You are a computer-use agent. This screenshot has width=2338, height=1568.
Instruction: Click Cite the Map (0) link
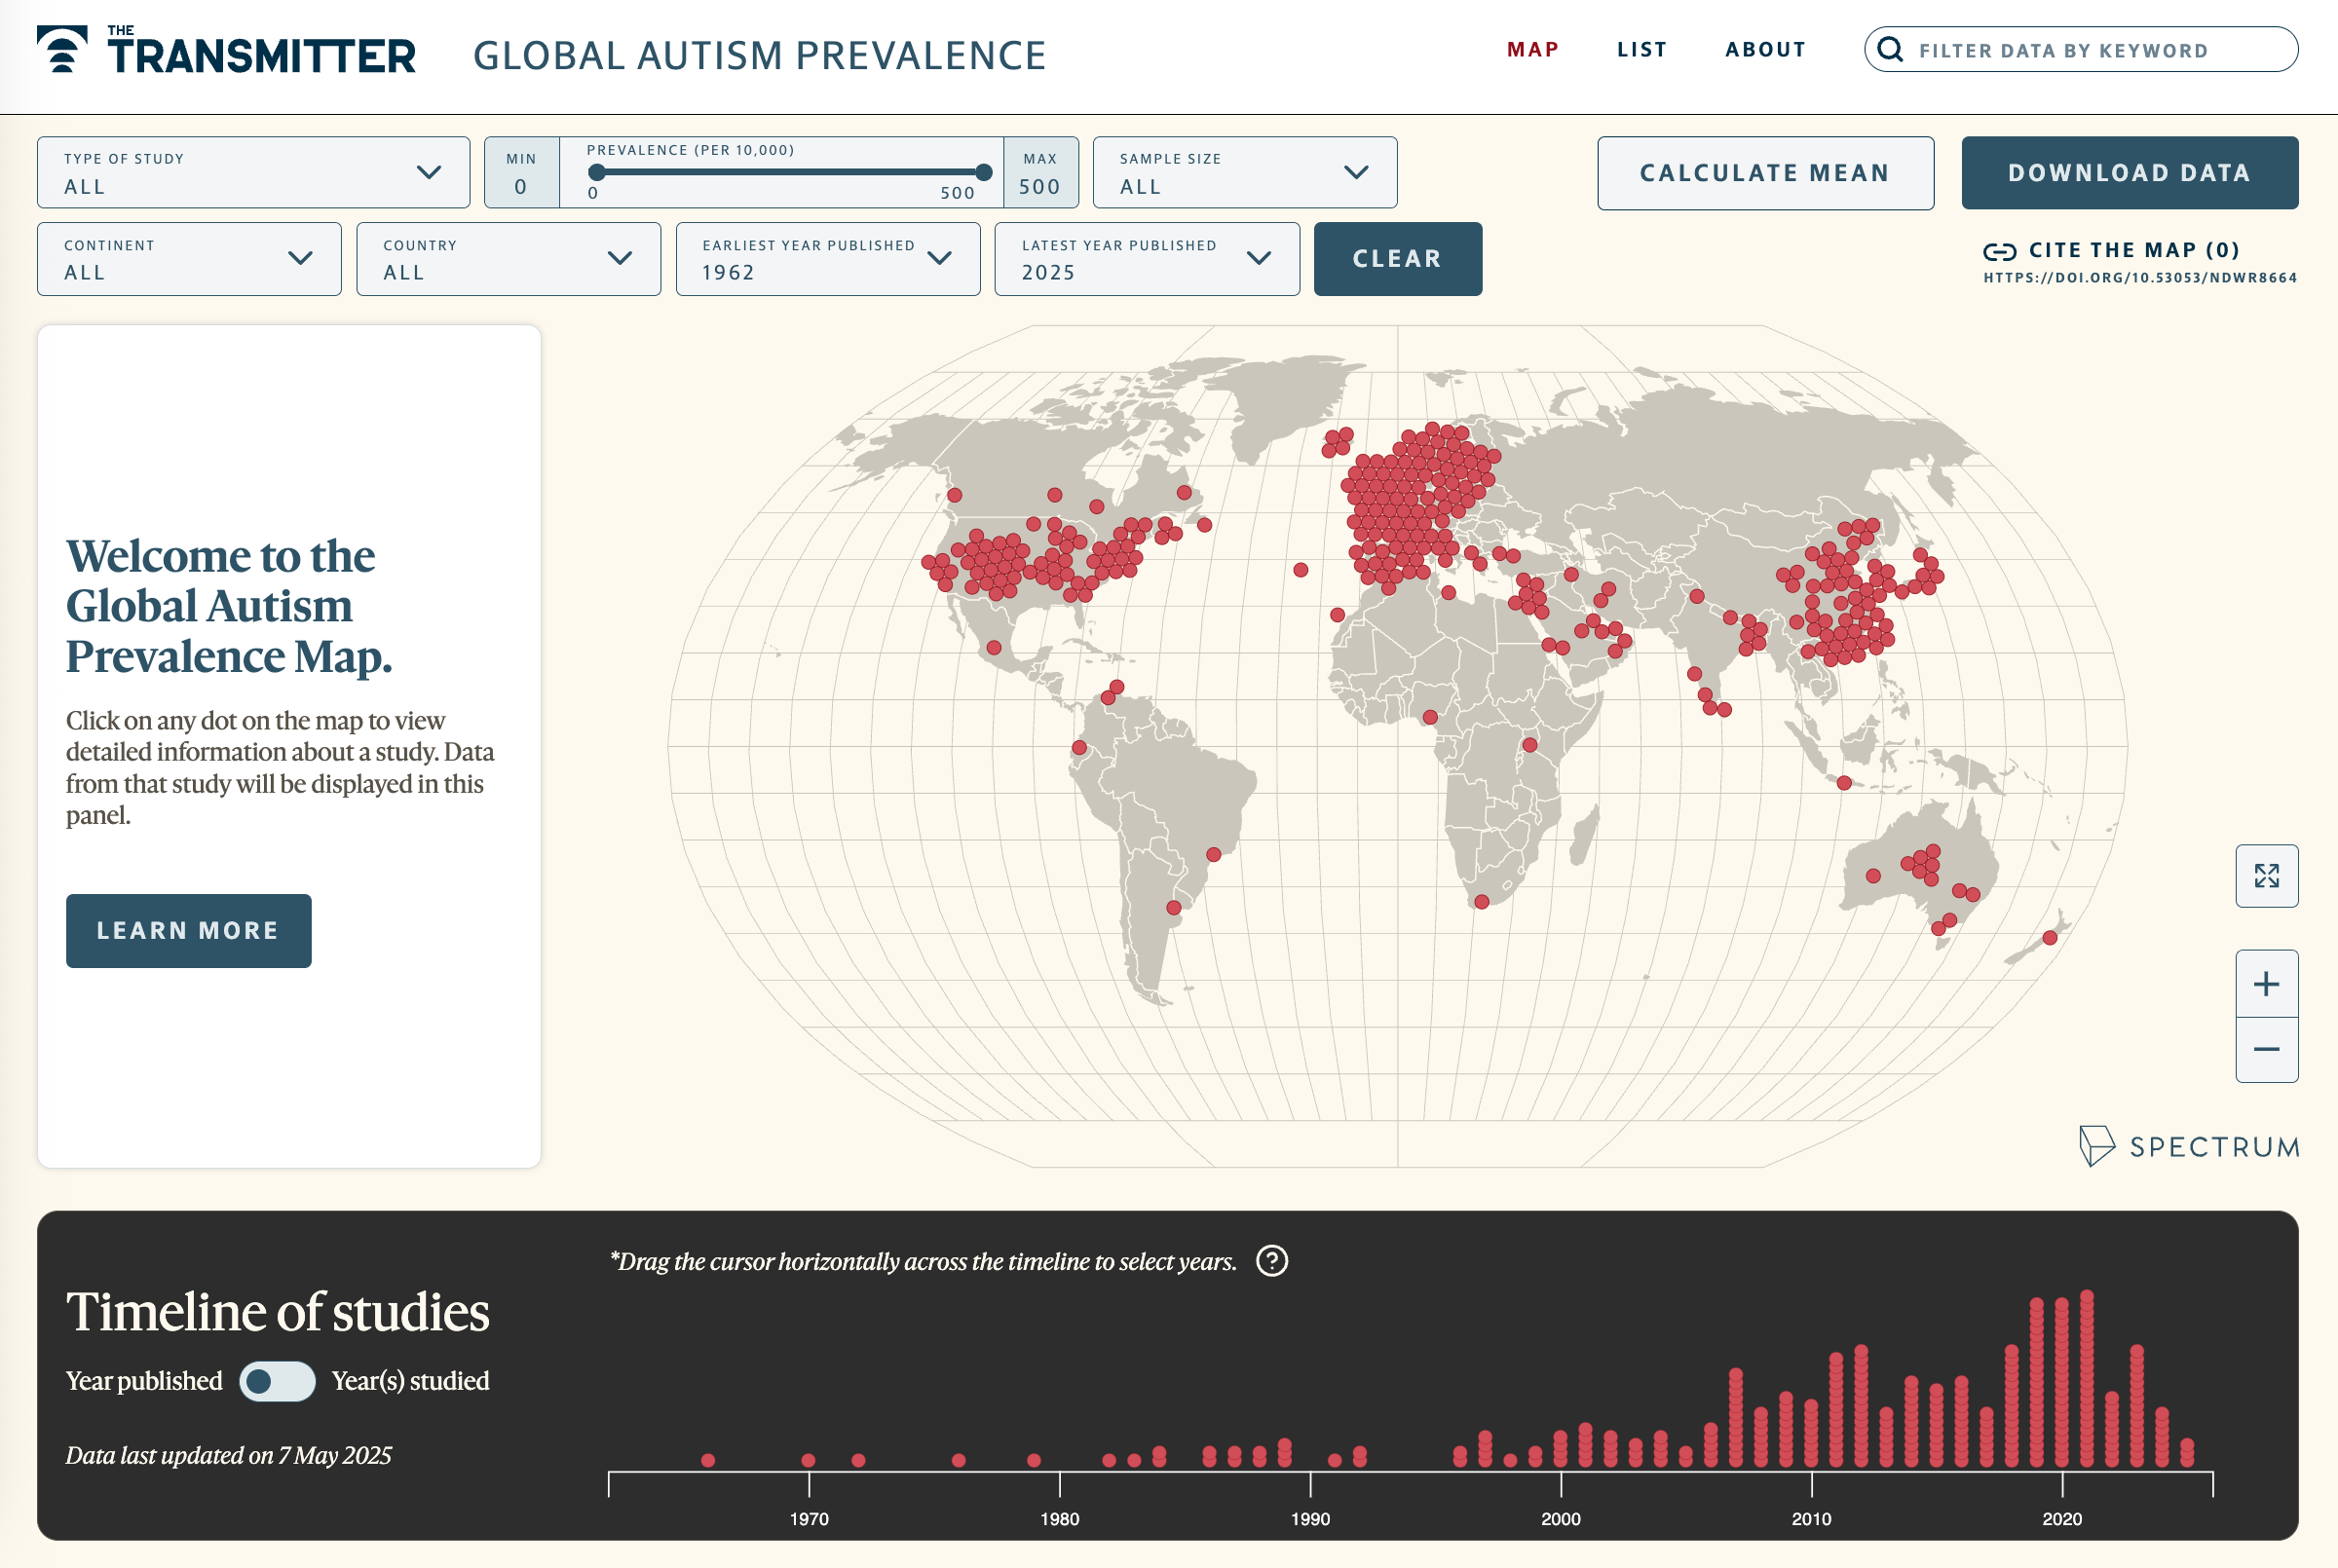coord(2133,250)
